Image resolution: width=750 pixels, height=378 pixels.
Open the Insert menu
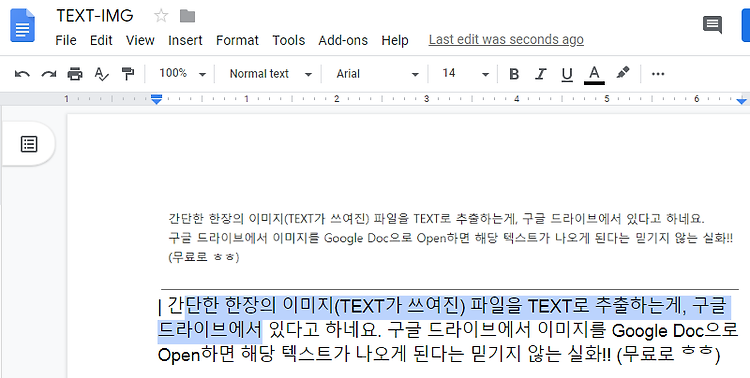[x=185, y=40]
